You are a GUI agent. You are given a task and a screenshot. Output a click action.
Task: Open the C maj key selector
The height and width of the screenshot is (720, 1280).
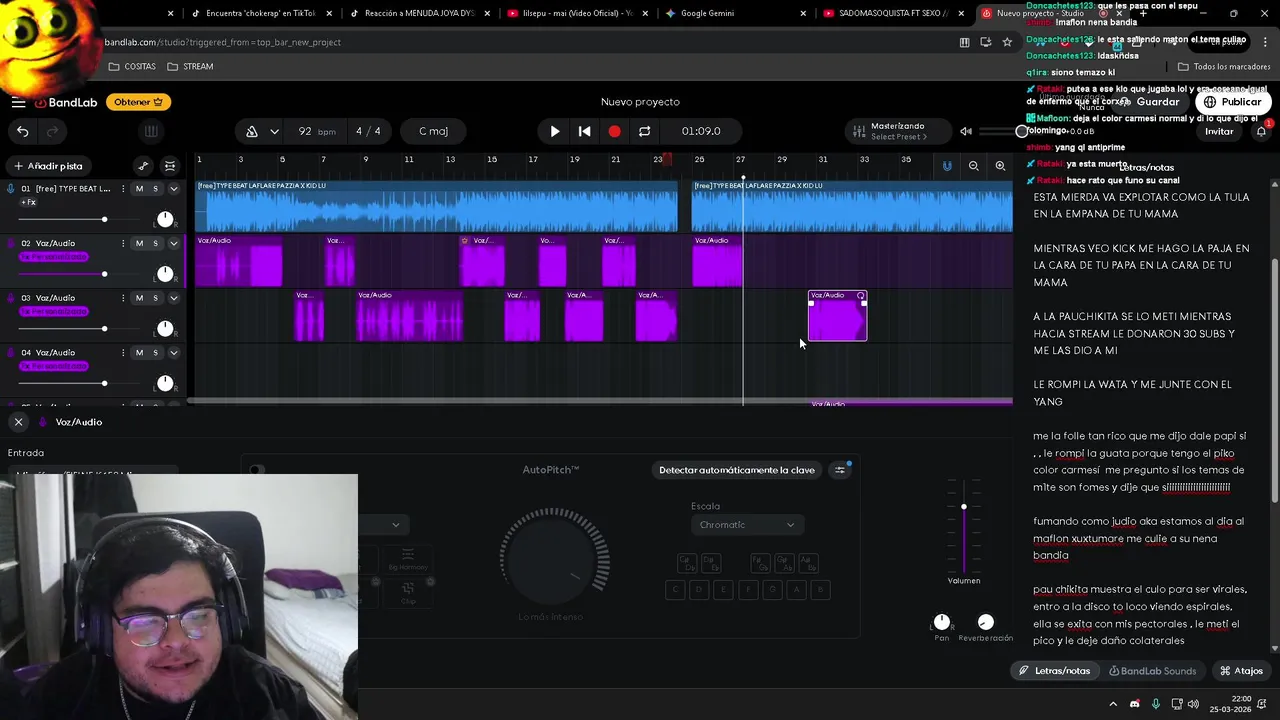(x=433, y=131)
